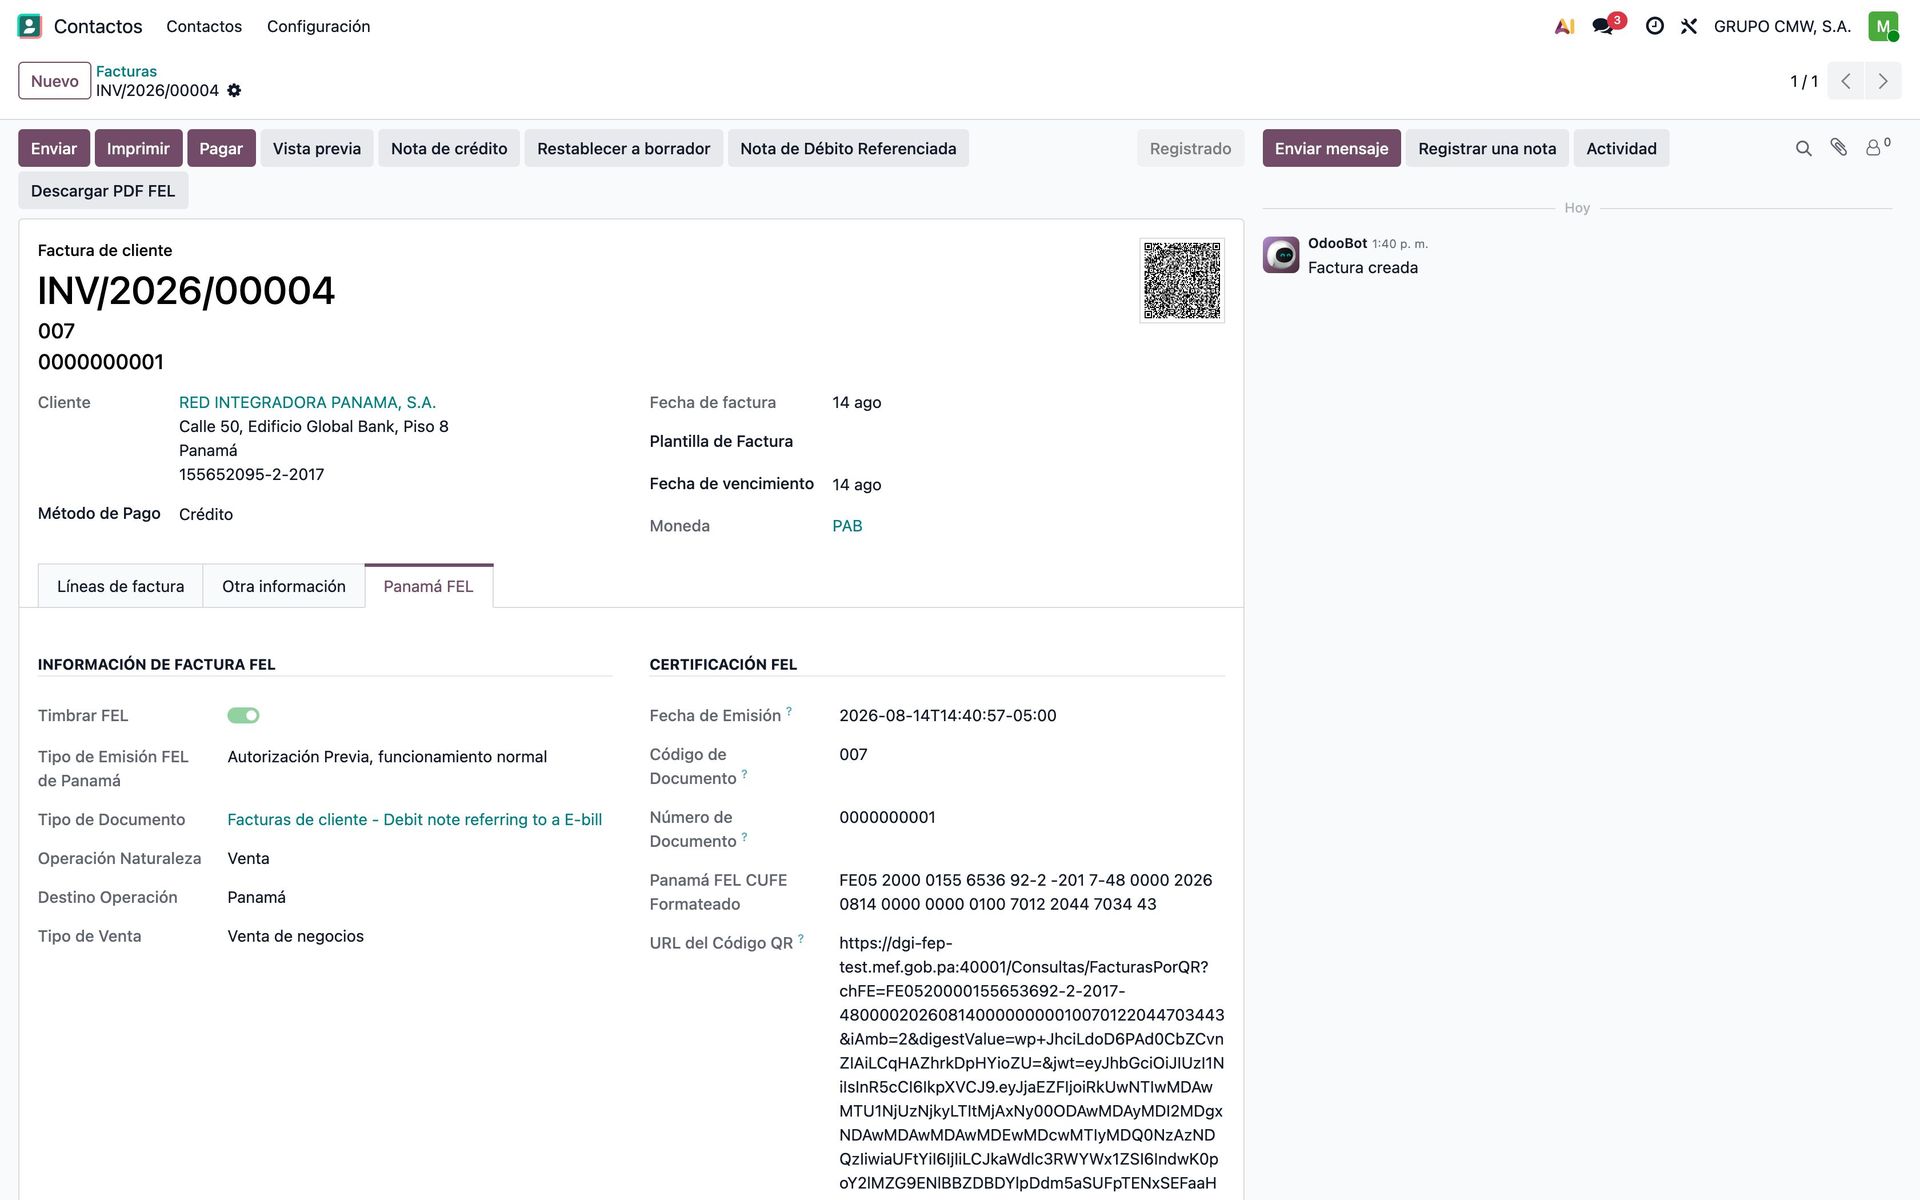Open the user avatar menu M
This screenshot has width=1920, height=1200.
pos(1883,26)
